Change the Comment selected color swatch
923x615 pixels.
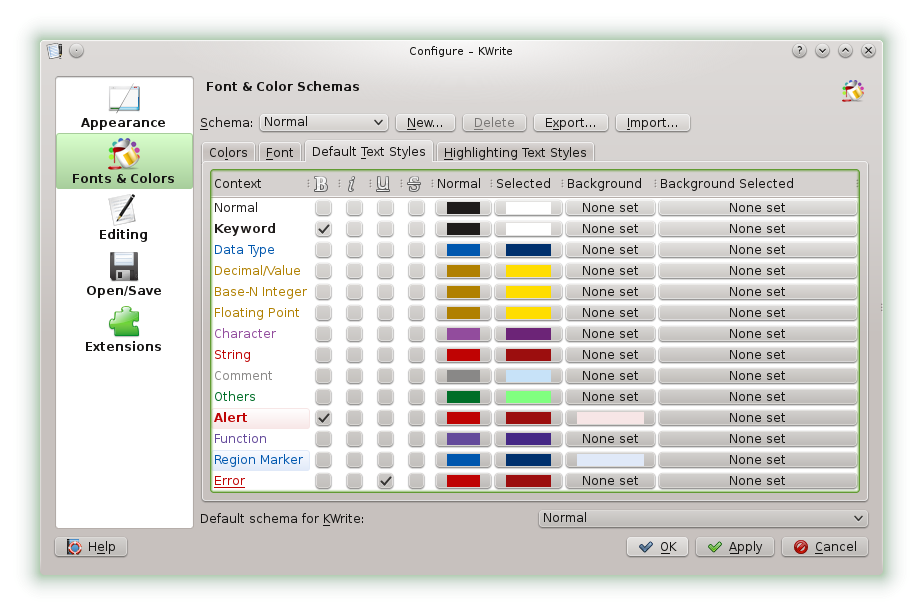[x=528, y=375]
